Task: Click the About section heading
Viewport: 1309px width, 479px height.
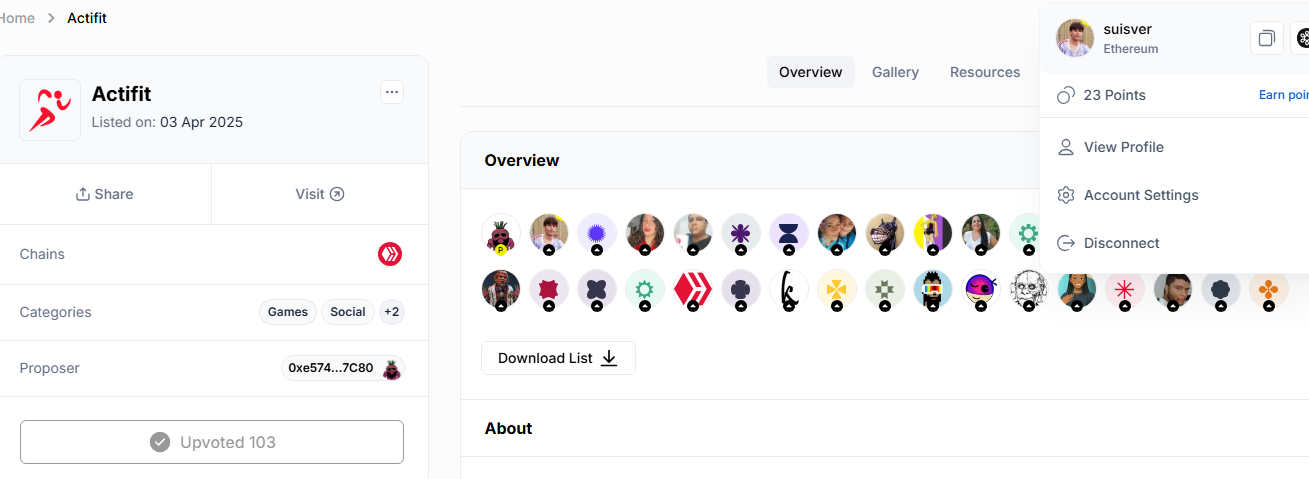Action: (508, 428)
